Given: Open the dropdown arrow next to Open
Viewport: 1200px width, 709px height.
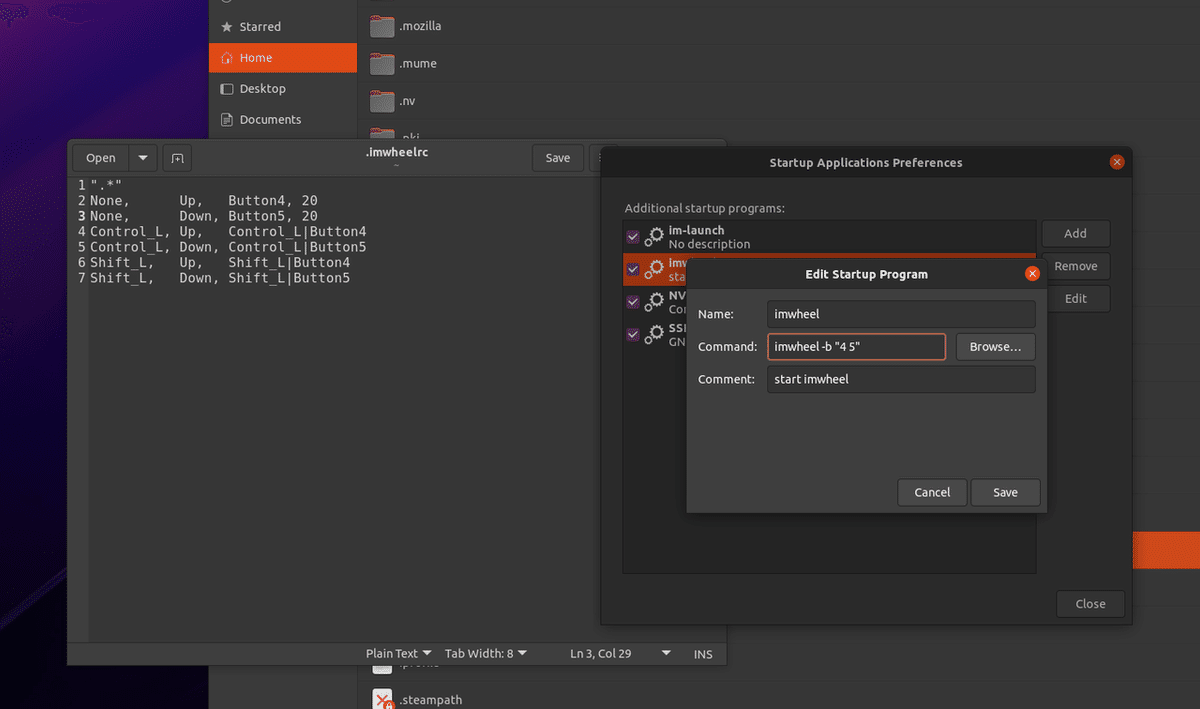Looking at the screenshot, I should point(141,157).
